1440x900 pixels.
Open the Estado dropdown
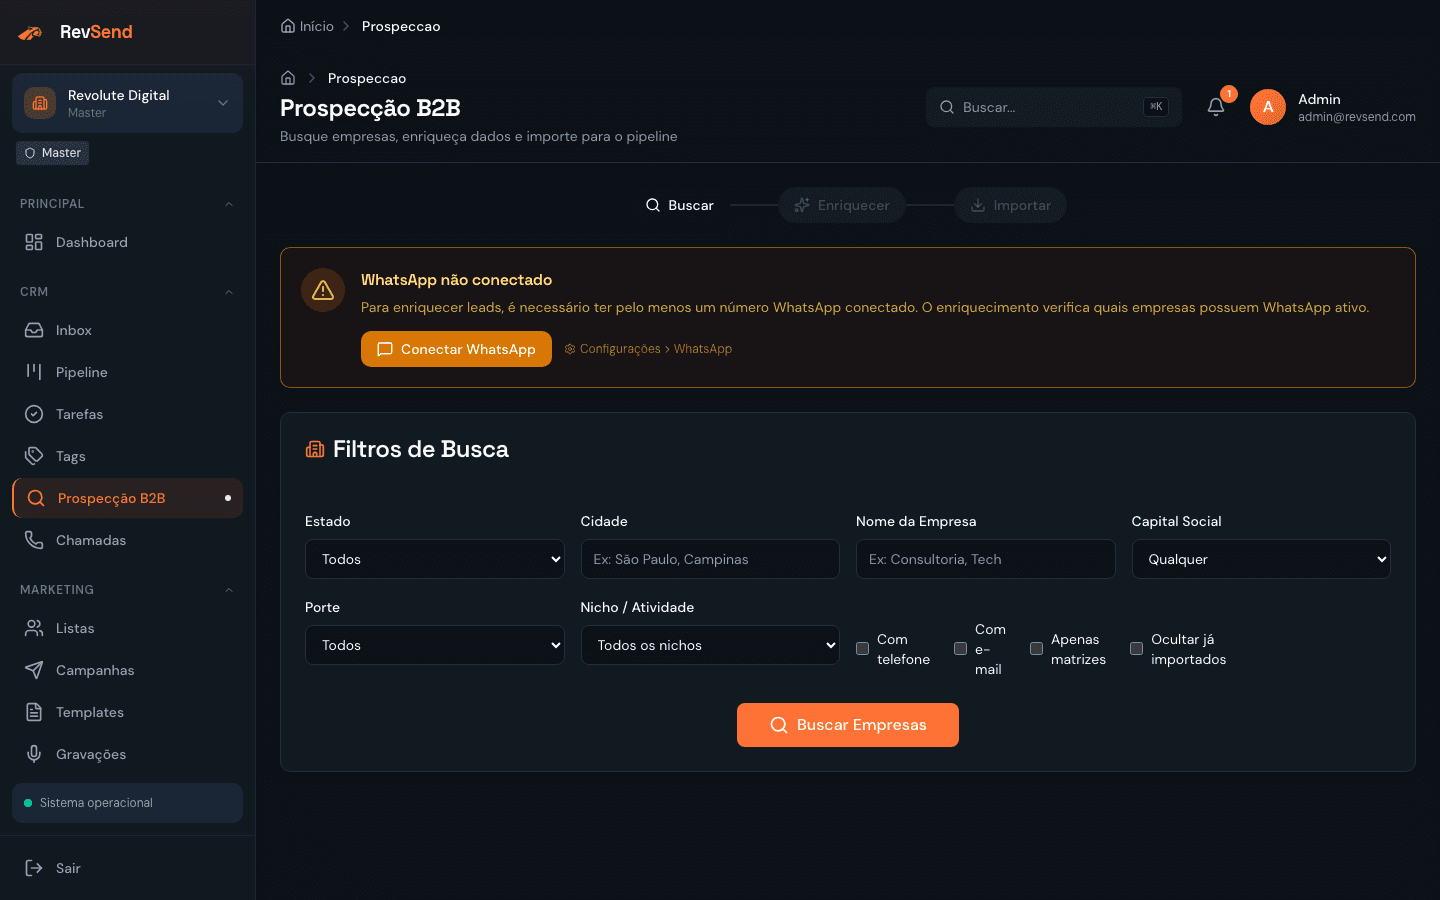[x=434, y=559]
